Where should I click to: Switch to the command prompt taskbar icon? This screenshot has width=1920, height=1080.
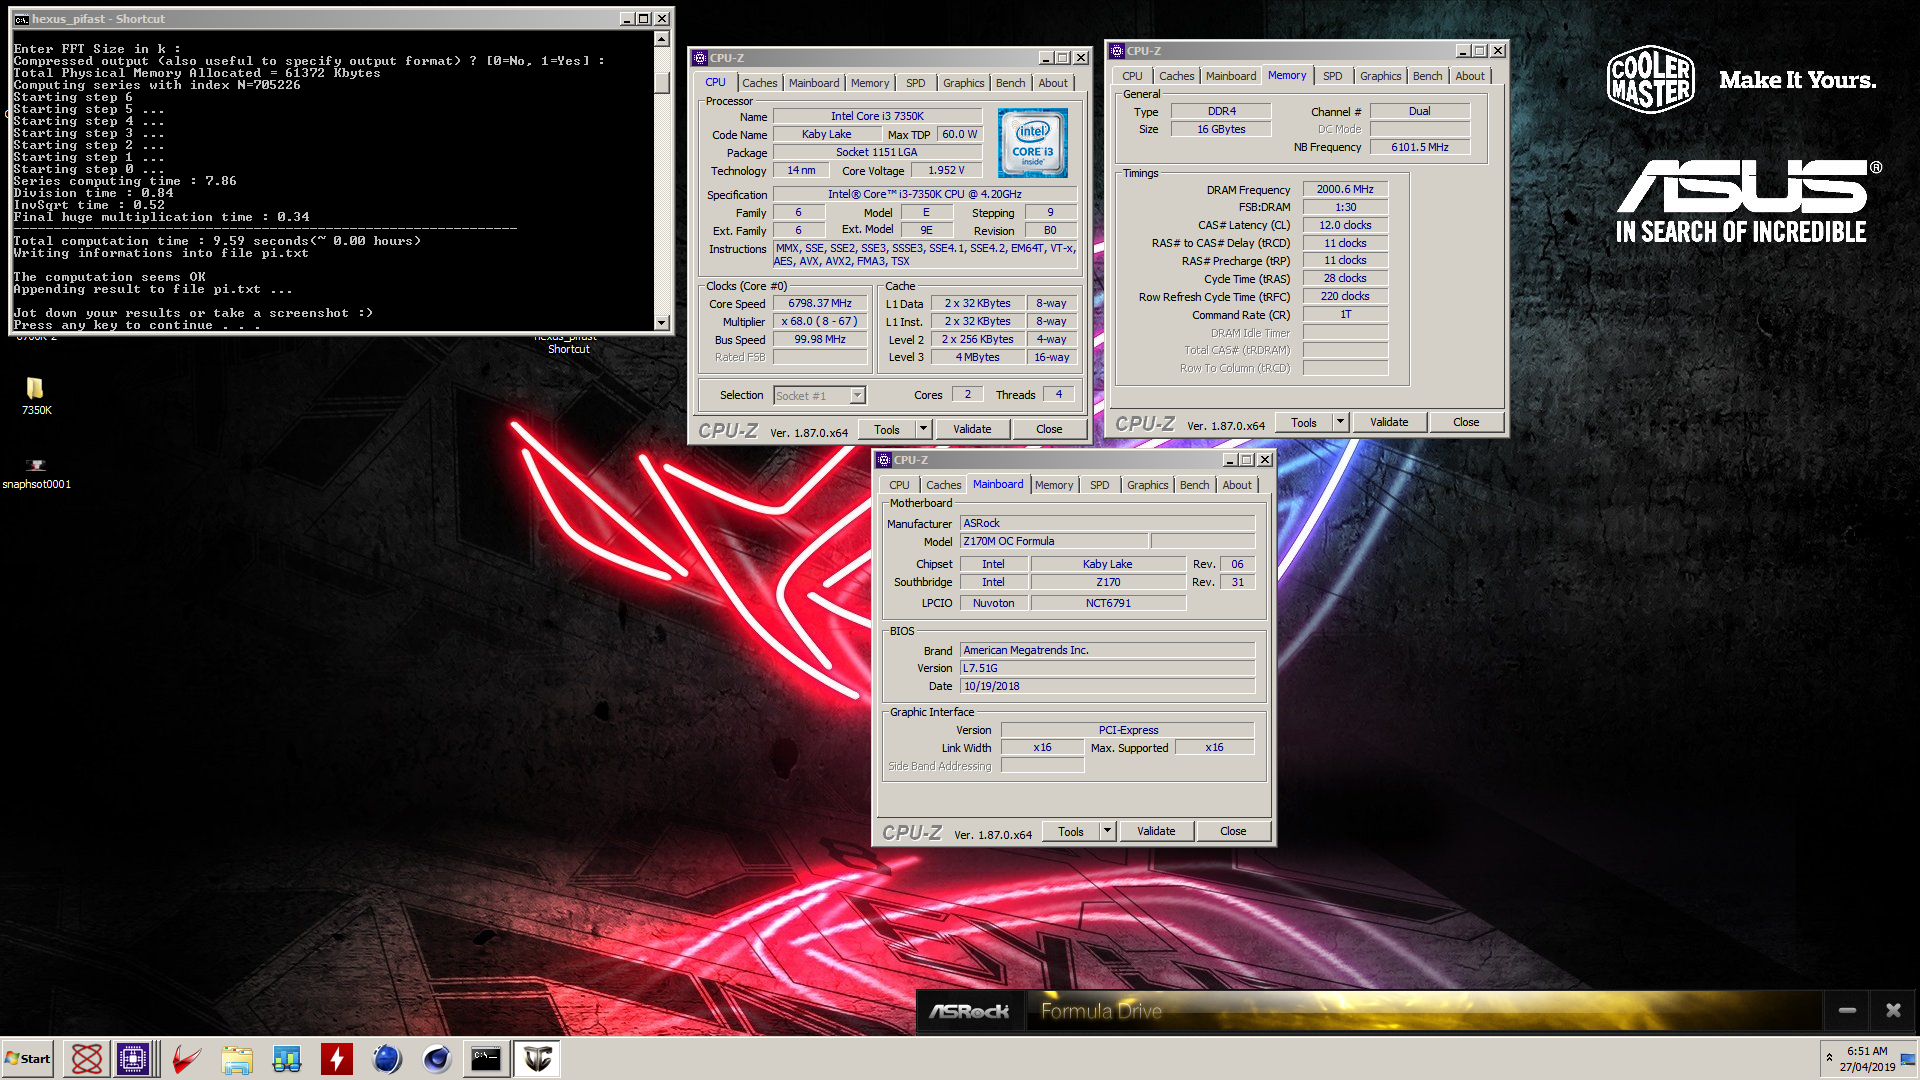pyautogui.click(x=487, y=1059)
